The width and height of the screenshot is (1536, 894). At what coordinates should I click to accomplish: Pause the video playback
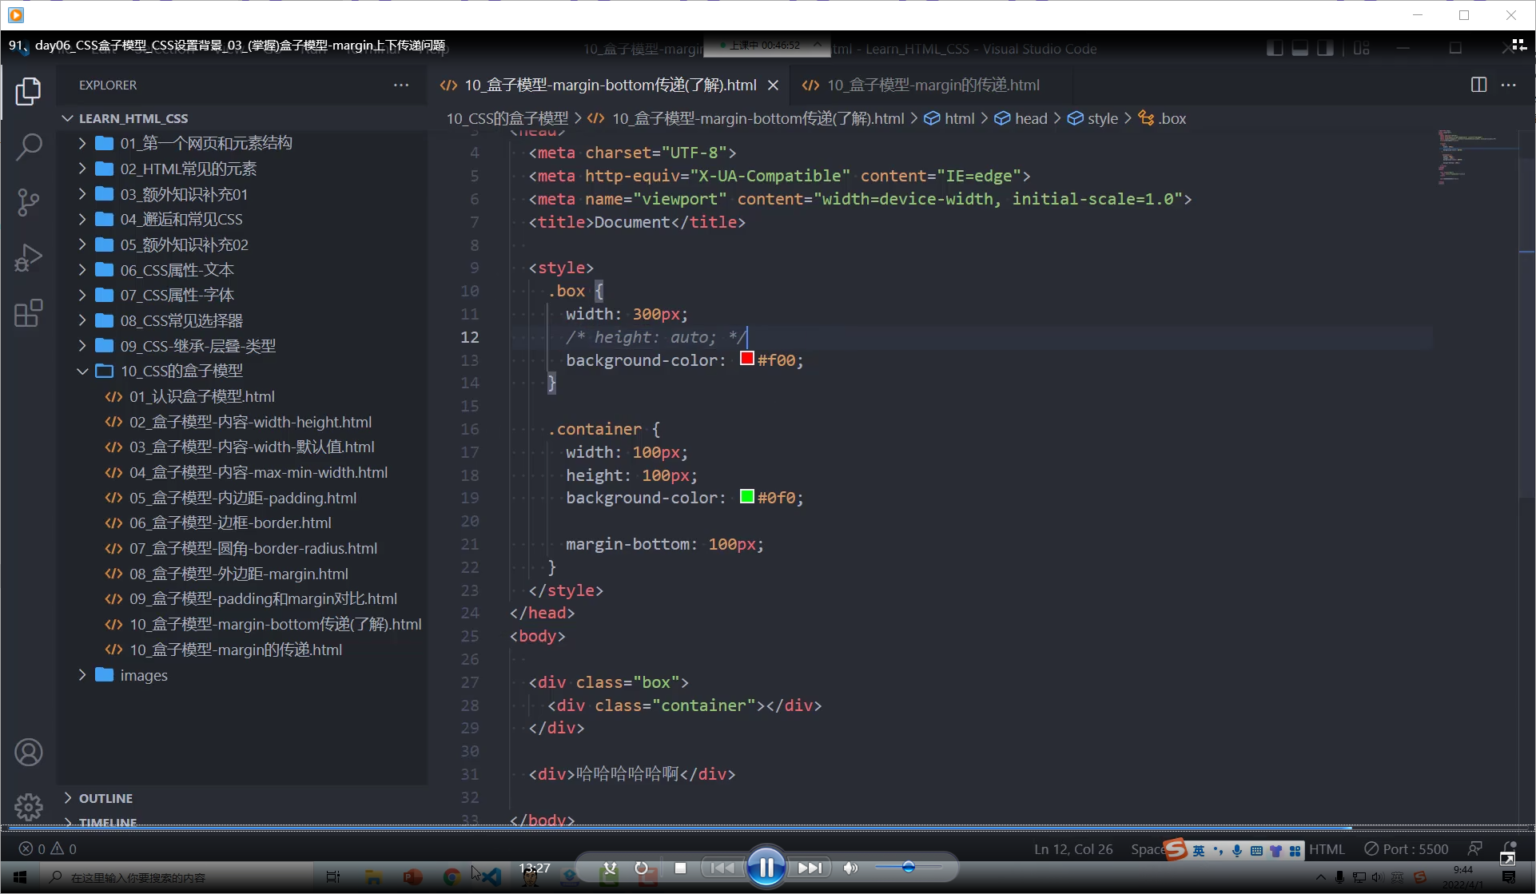pos(766,867)
